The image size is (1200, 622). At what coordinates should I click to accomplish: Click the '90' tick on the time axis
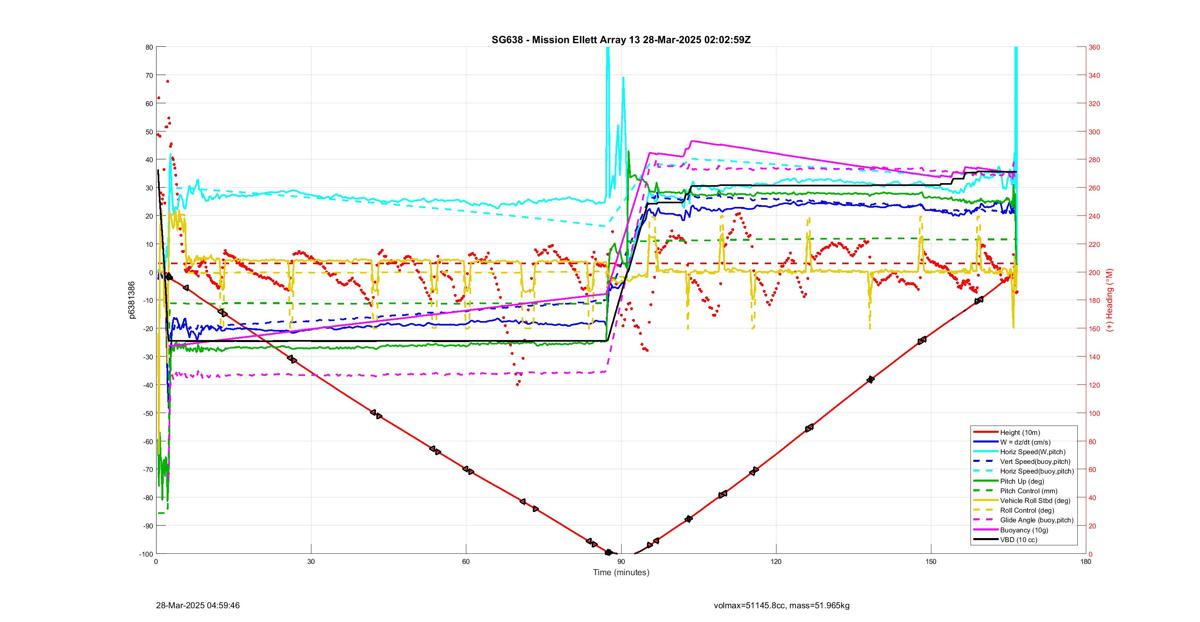tap(621, 561)
